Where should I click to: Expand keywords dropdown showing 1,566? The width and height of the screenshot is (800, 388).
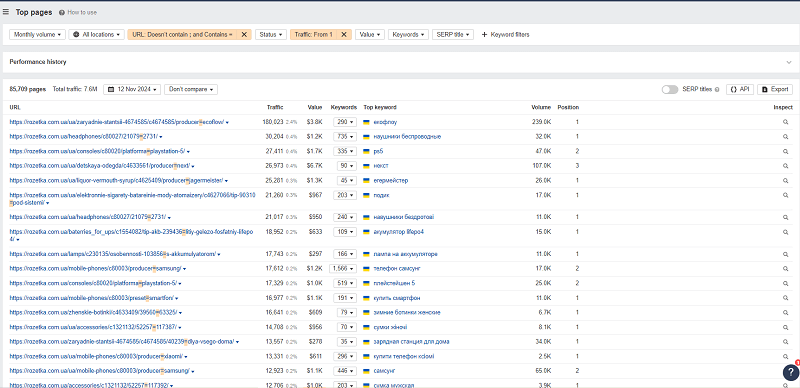343,269
